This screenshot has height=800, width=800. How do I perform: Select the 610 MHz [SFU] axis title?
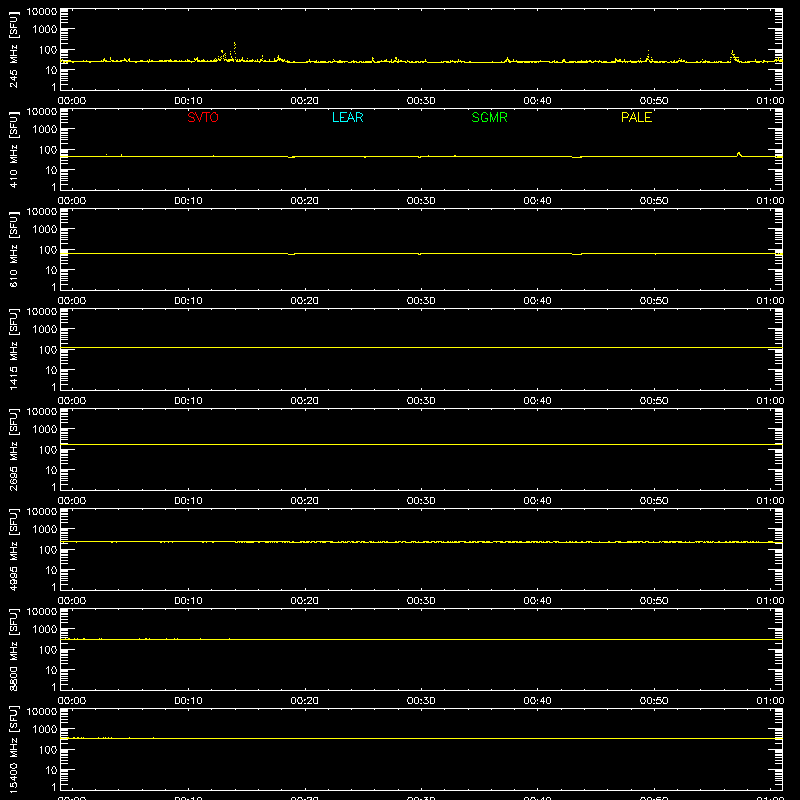point(13,249)
